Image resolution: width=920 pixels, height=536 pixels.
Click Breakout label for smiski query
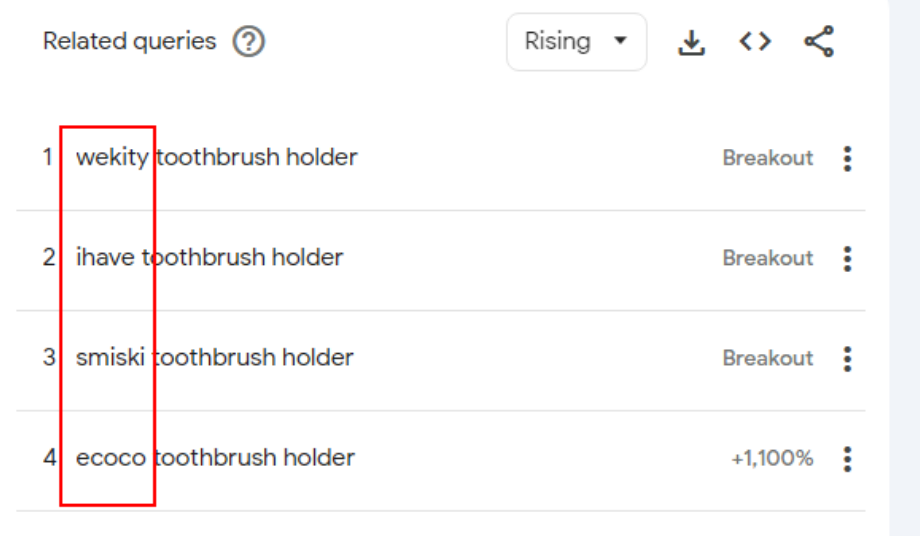pyautogui.click(x=767, y=358)
